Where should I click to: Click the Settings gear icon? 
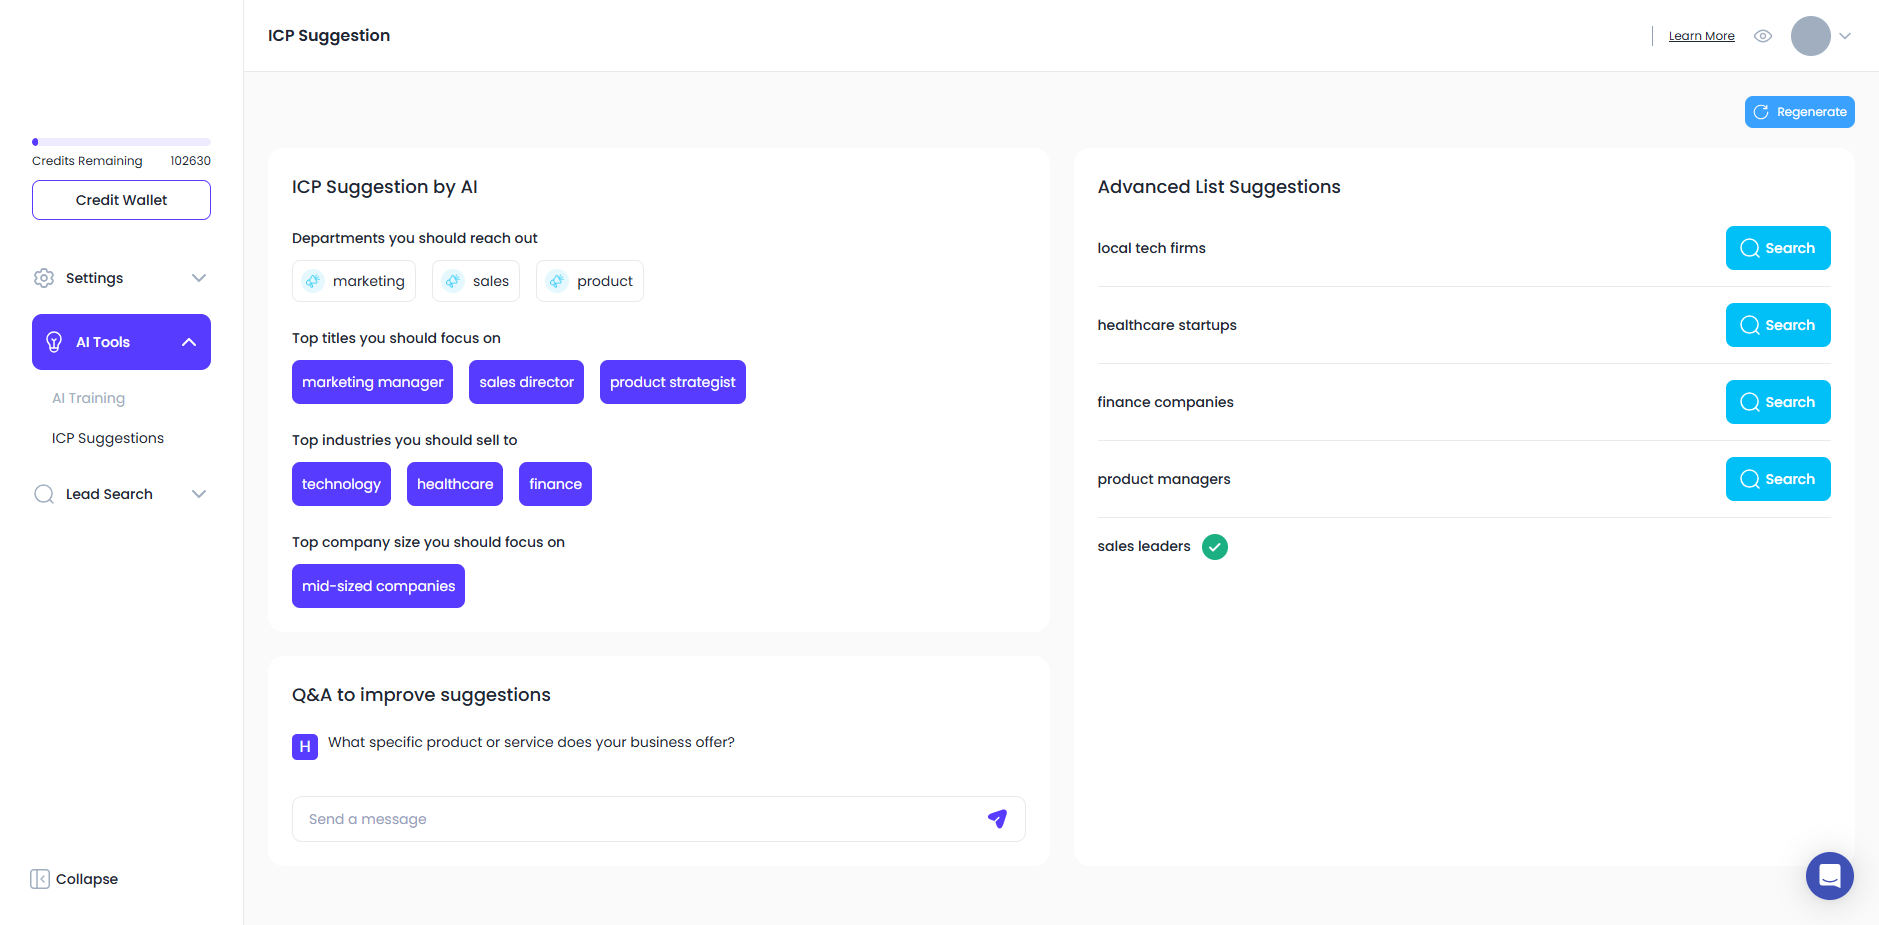click(x=44, y=278)
